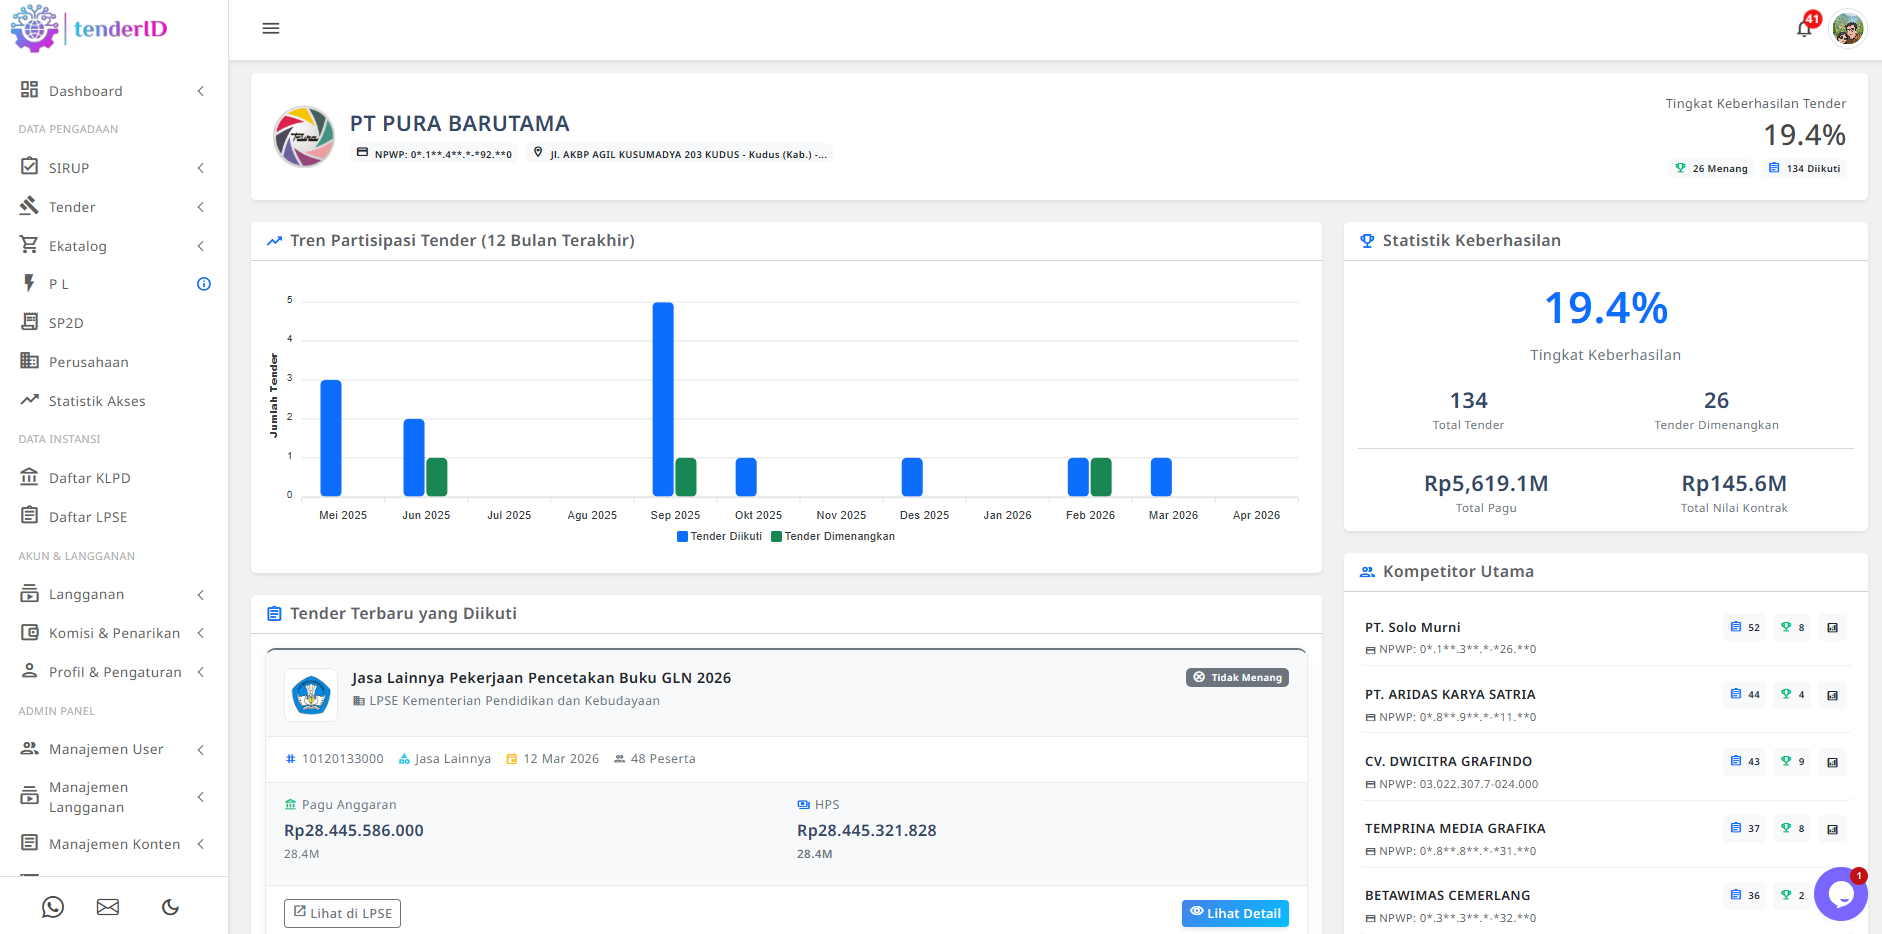Toggle the hamburger sidebar menu
The width and height of the screenshot is (1882, 934).
(x=271, y=29)
